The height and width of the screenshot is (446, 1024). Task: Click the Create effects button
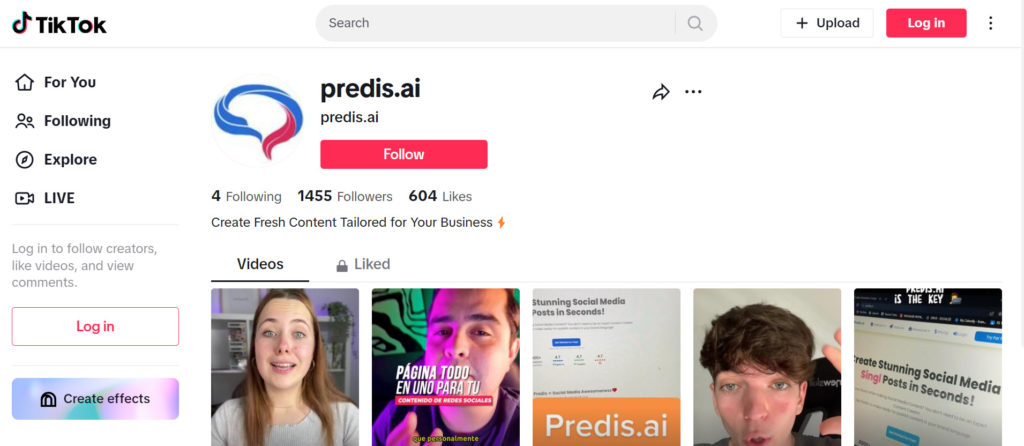(95, 398)
